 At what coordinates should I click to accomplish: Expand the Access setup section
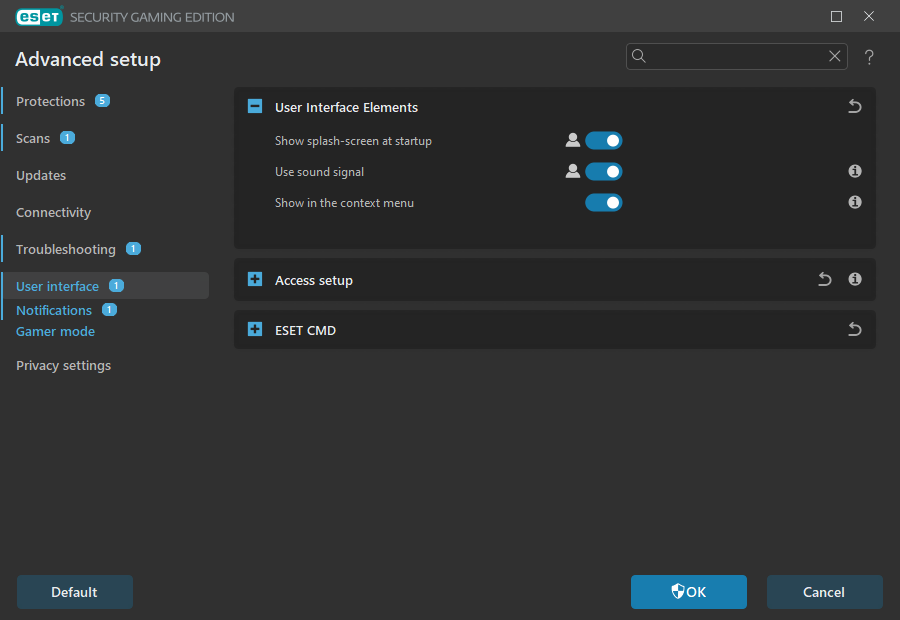click(x=255, y=279)
